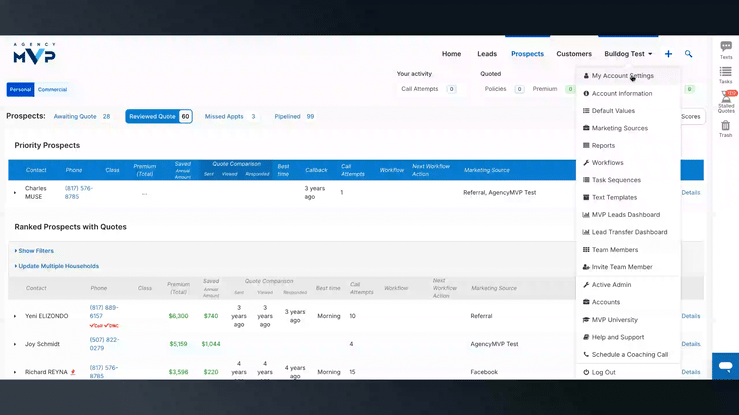Click the $1,044 saved amount
Image resolution: width=739 pixels, height=415 pixels.
[x=211, y=344]
